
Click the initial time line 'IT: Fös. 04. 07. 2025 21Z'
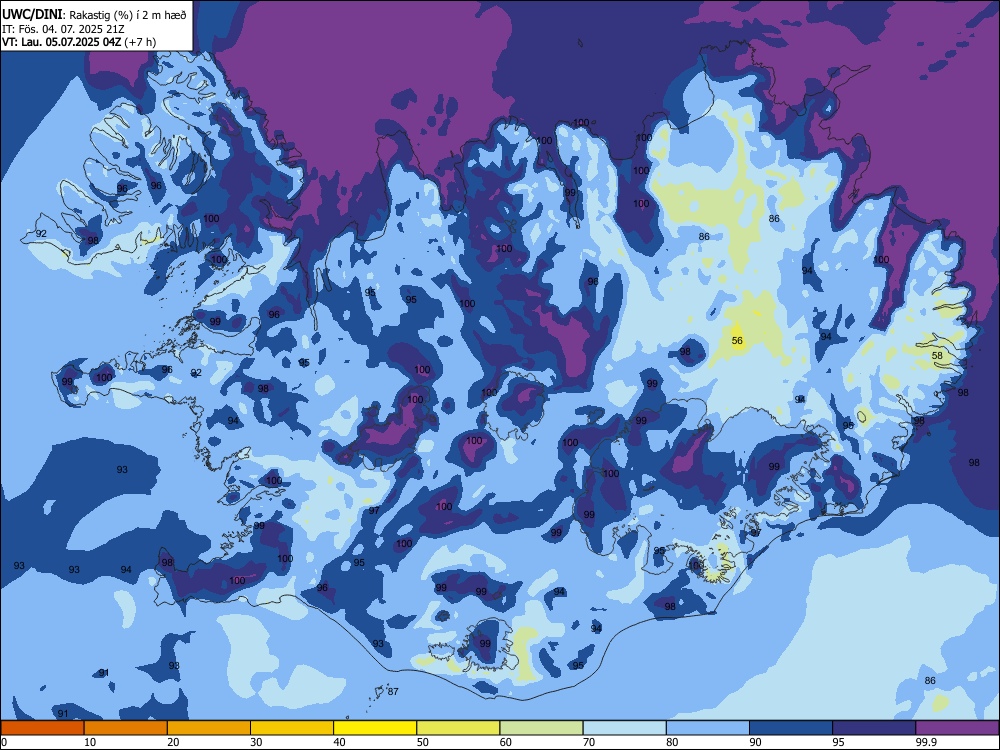coord(61,29)
